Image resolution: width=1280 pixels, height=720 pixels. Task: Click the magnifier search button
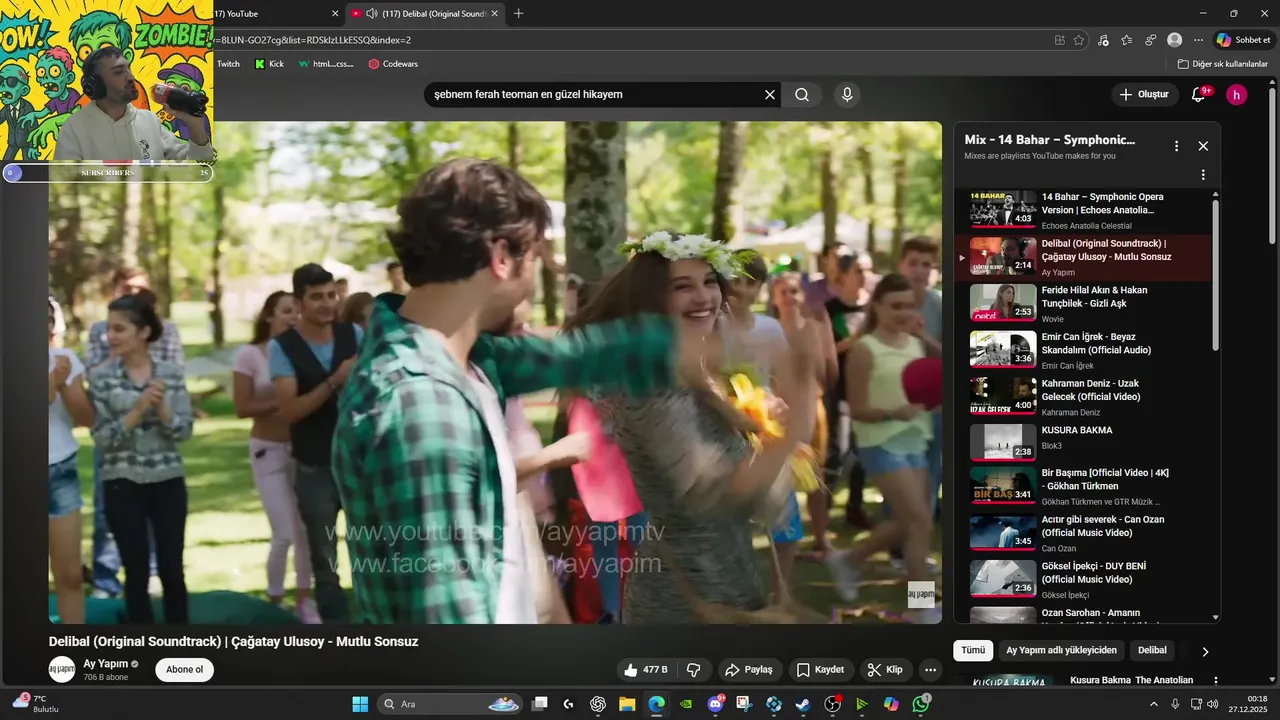coord(802,94)
